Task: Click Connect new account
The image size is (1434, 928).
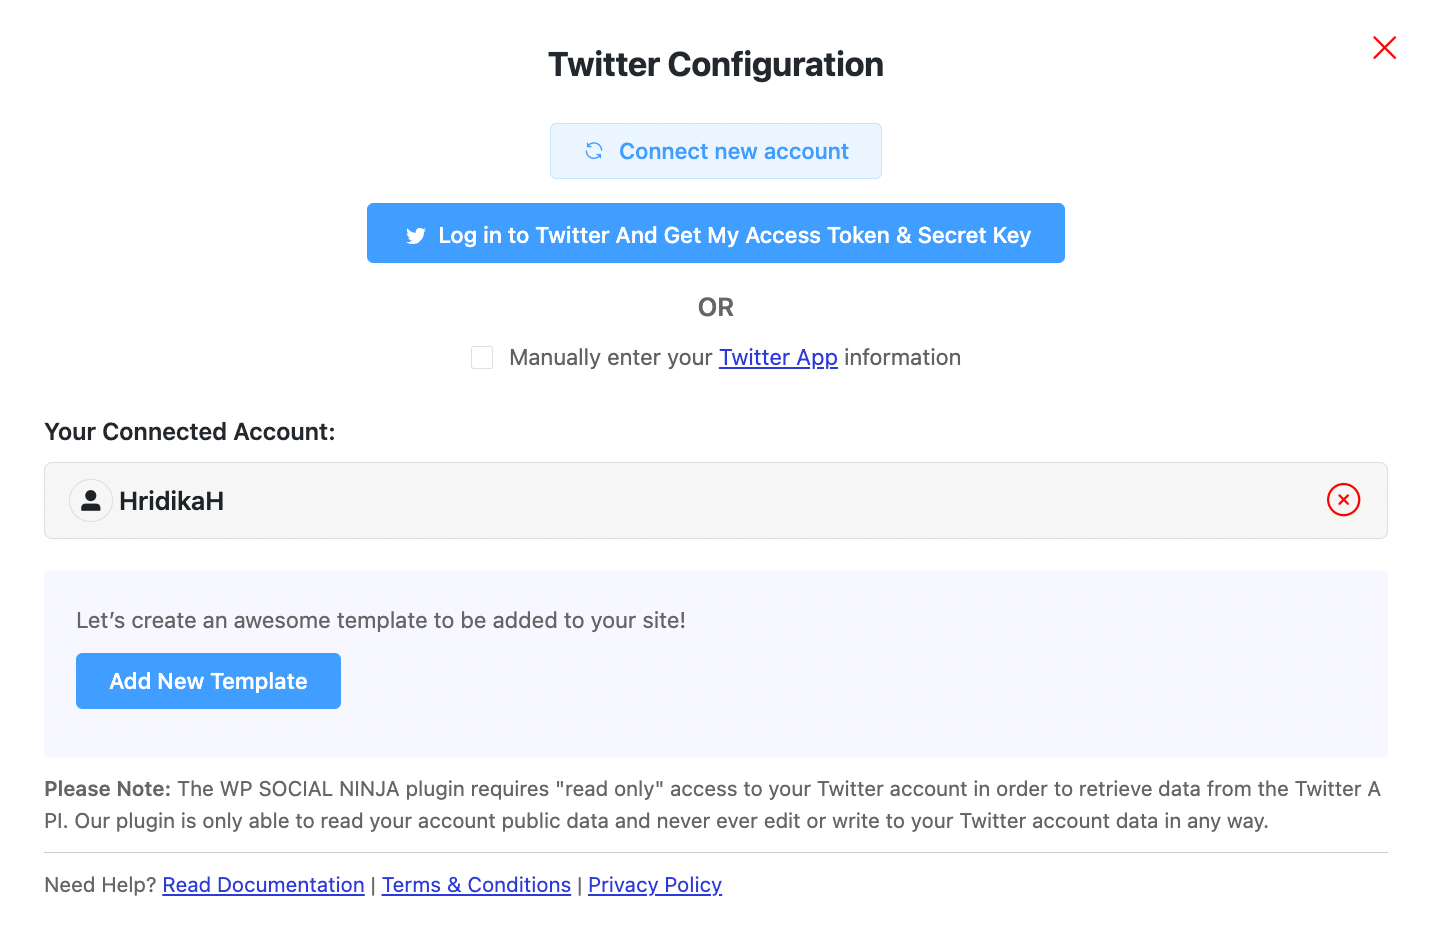Action: (715, 150)
